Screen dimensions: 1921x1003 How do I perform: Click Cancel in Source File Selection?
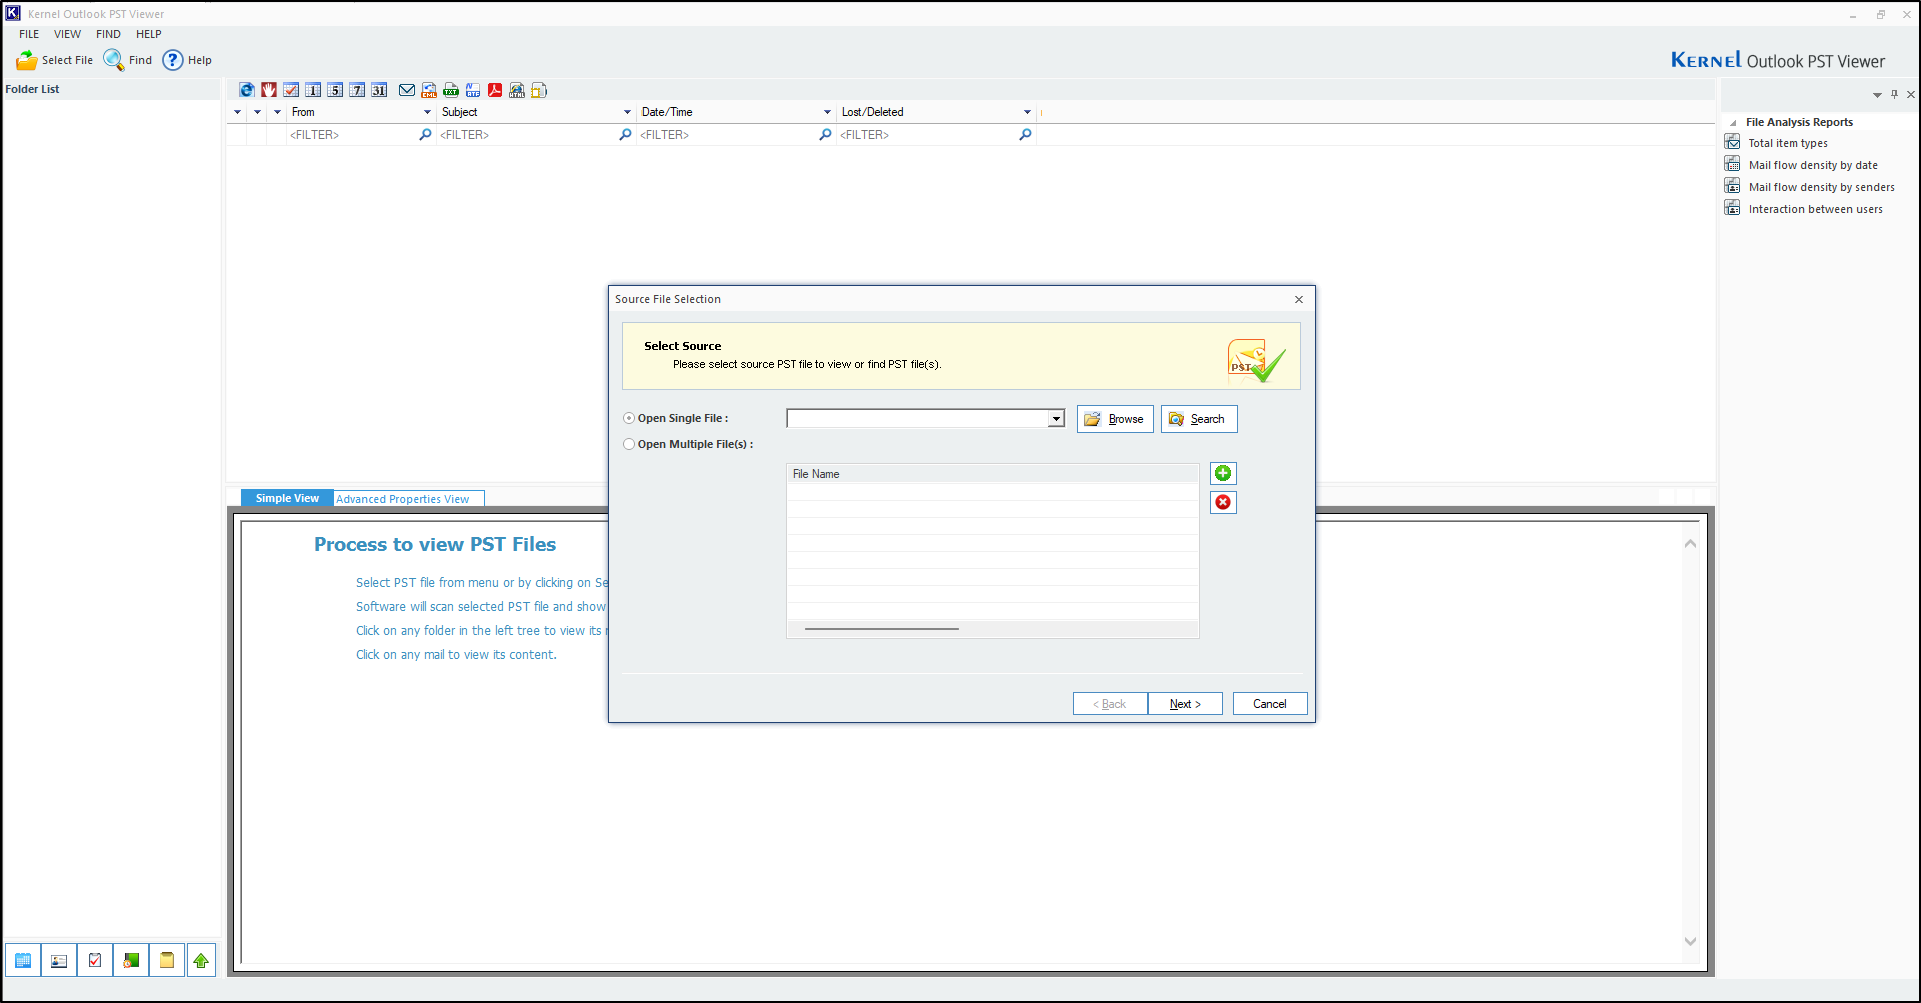(x=1270, y=704)
